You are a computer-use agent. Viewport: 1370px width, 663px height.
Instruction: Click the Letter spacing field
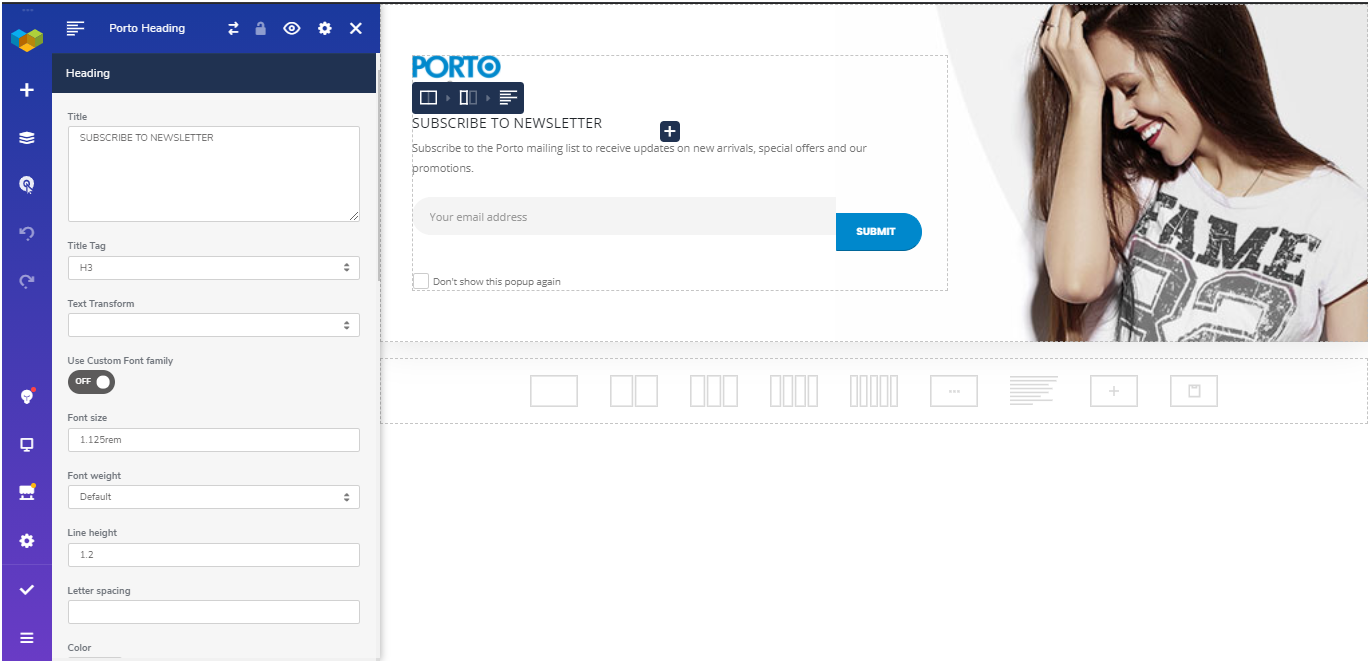214,612
